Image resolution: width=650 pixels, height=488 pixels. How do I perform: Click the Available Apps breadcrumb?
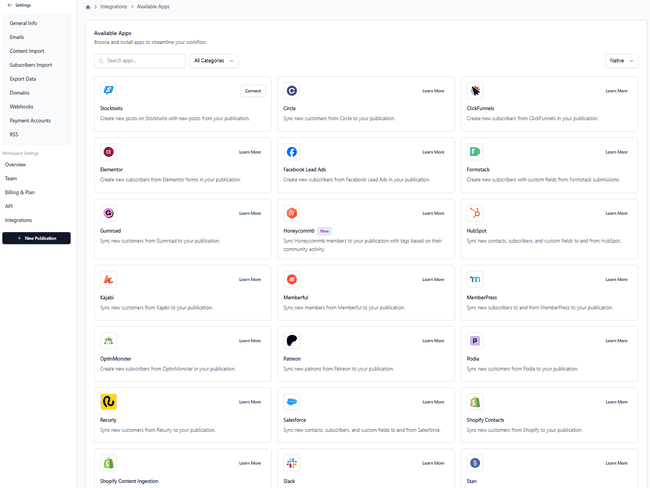tap(153, 7)
